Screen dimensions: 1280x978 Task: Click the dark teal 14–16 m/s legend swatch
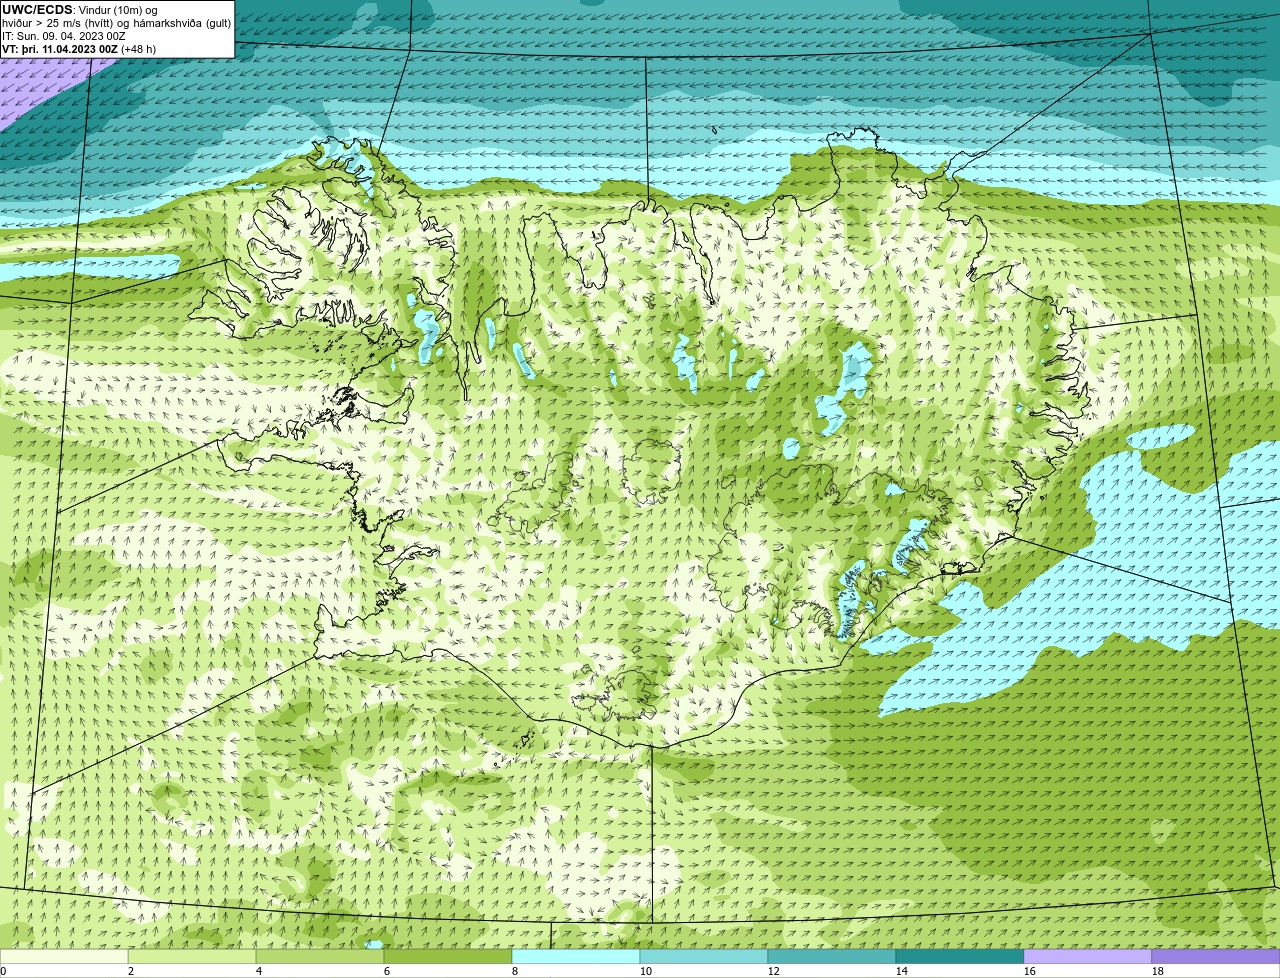coord(960,957)
